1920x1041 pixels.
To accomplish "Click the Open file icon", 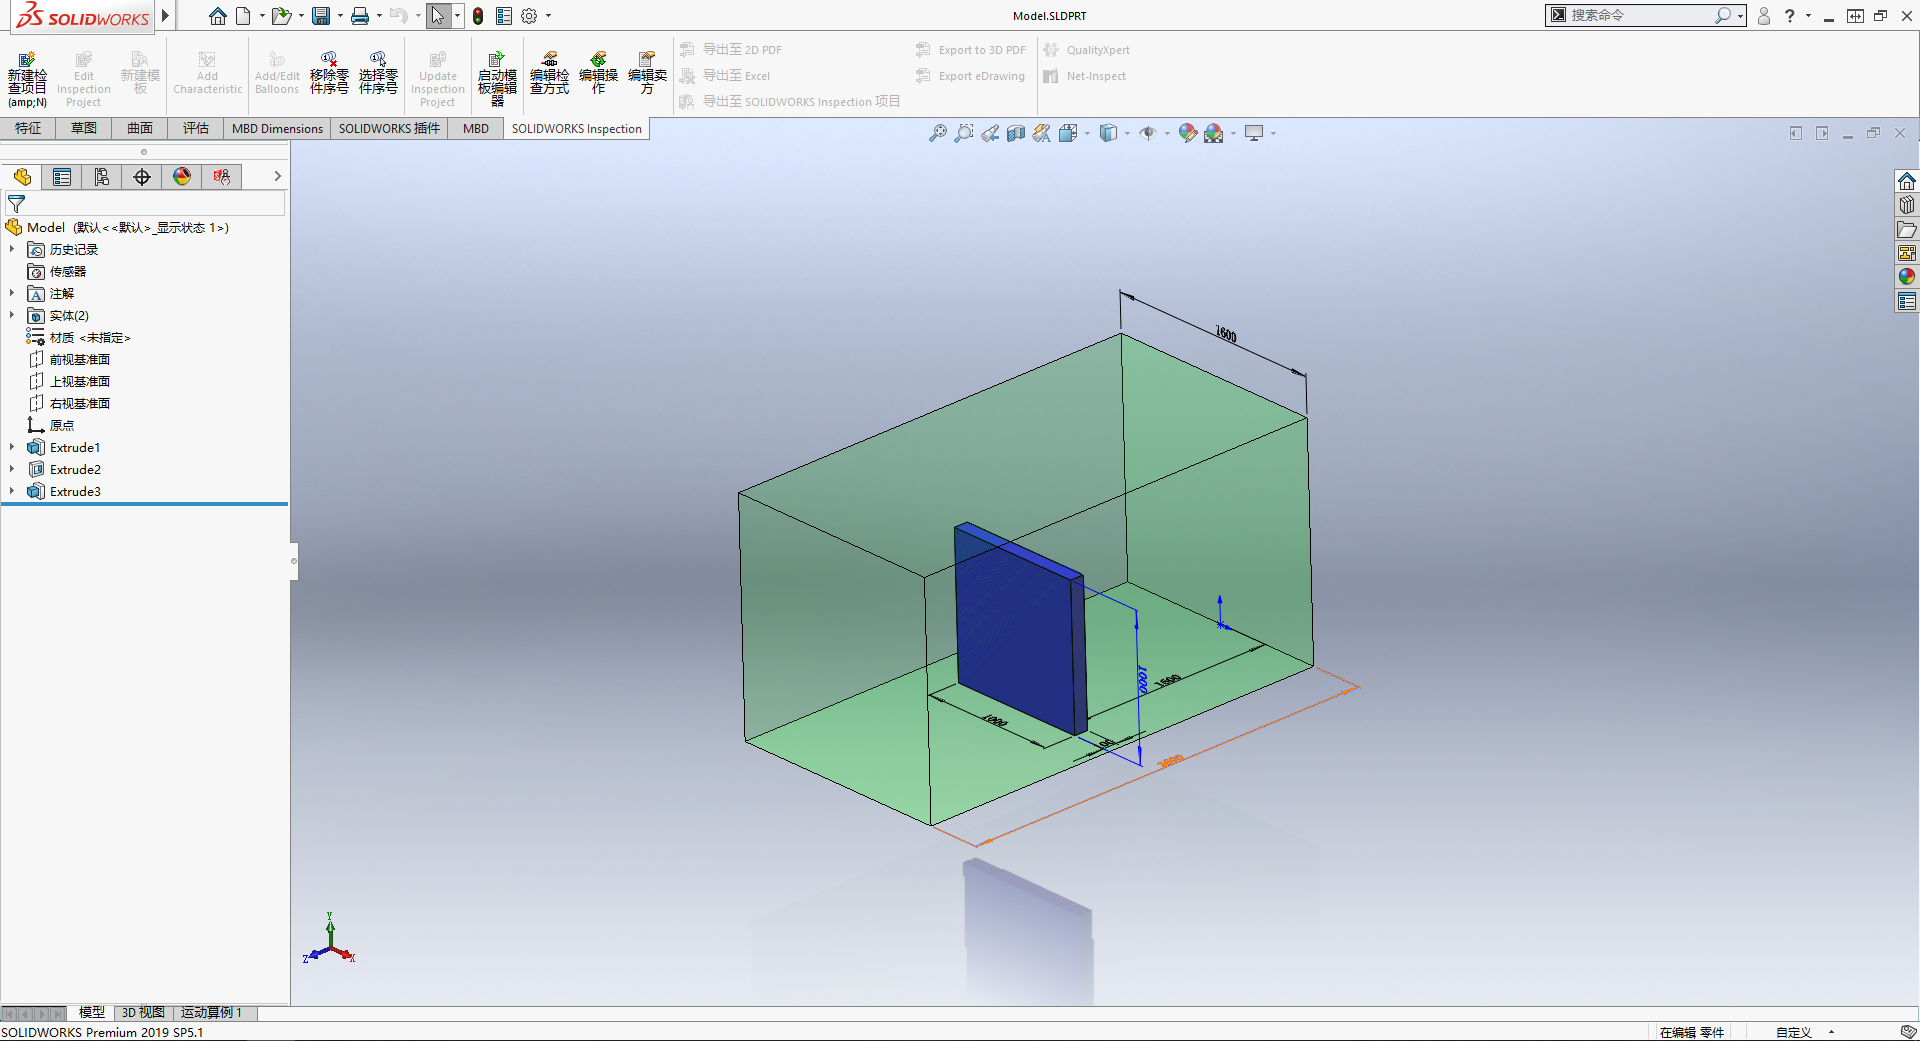I will pos(281,16).
